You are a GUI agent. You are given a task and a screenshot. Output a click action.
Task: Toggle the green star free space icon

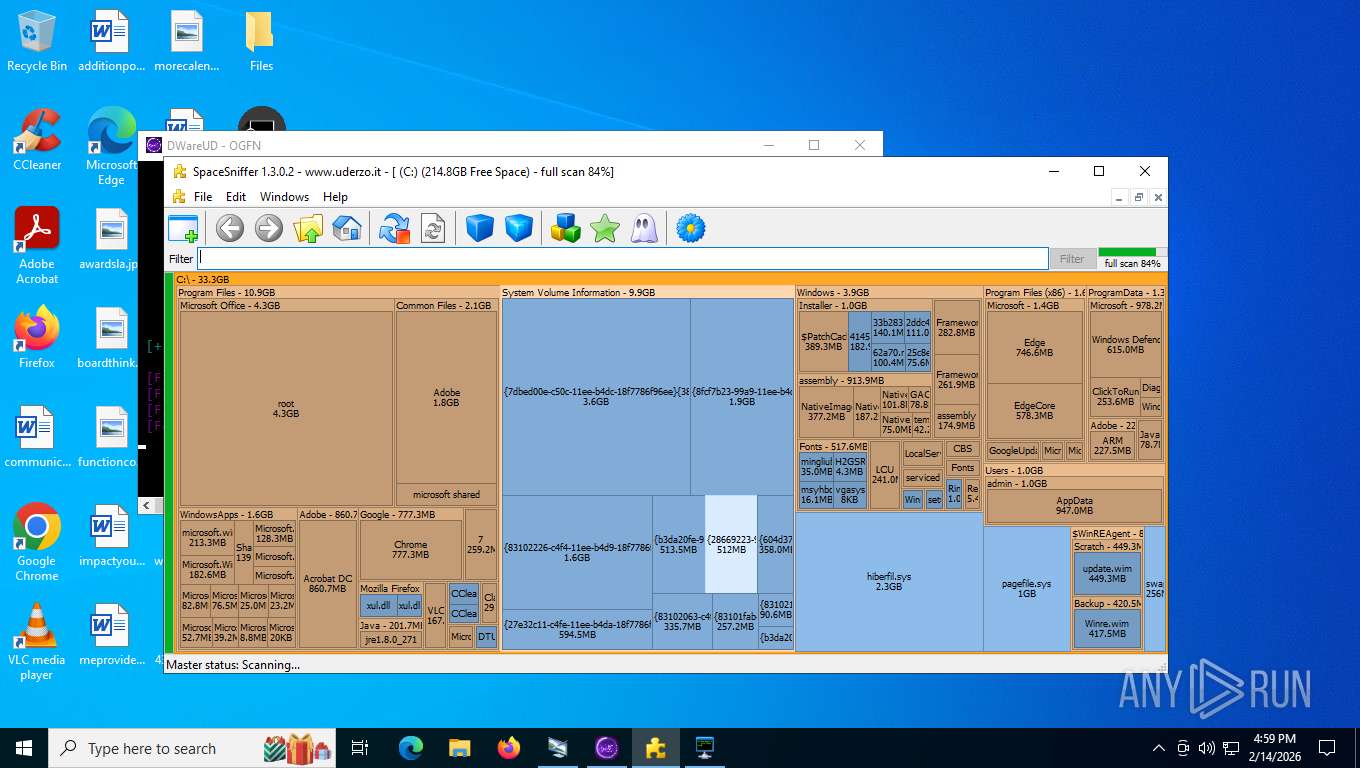605,229
